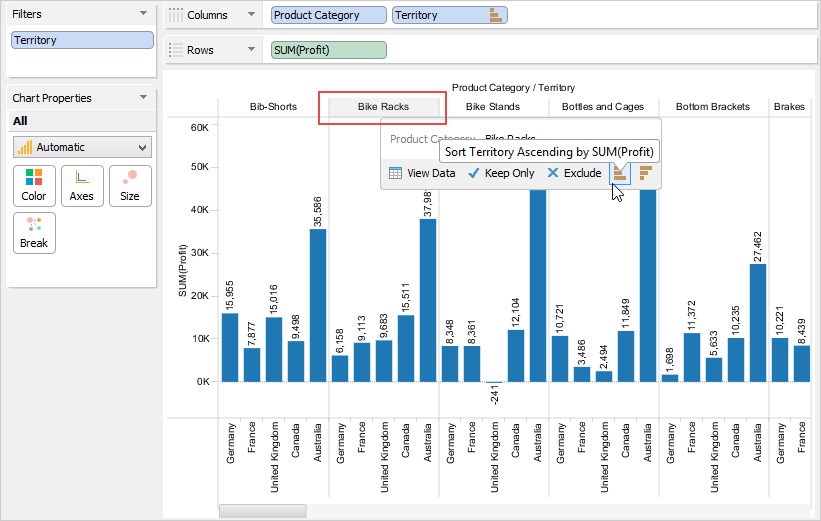821x521 pixels.
Task: Open the Color chart property
Action: tap(34, 186)
